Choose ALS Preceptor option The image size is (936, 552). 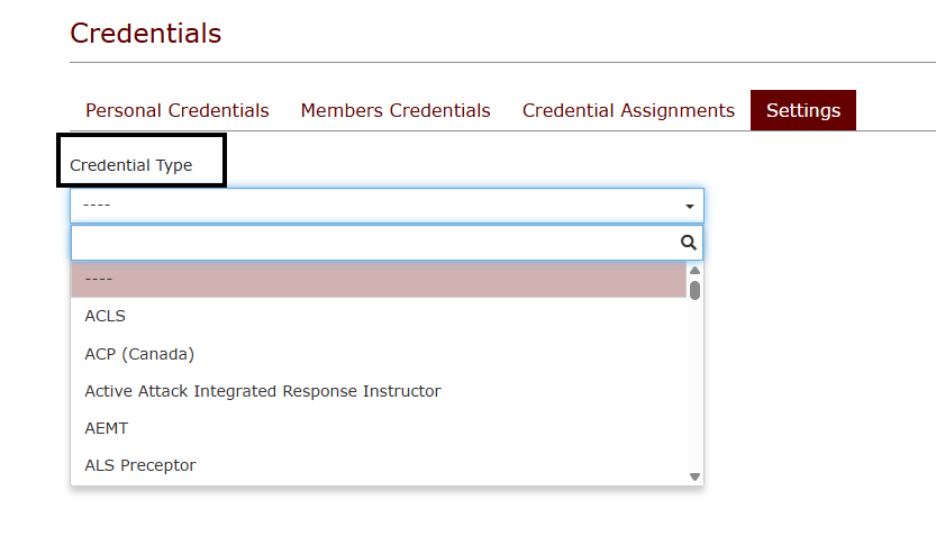(378, 465)
